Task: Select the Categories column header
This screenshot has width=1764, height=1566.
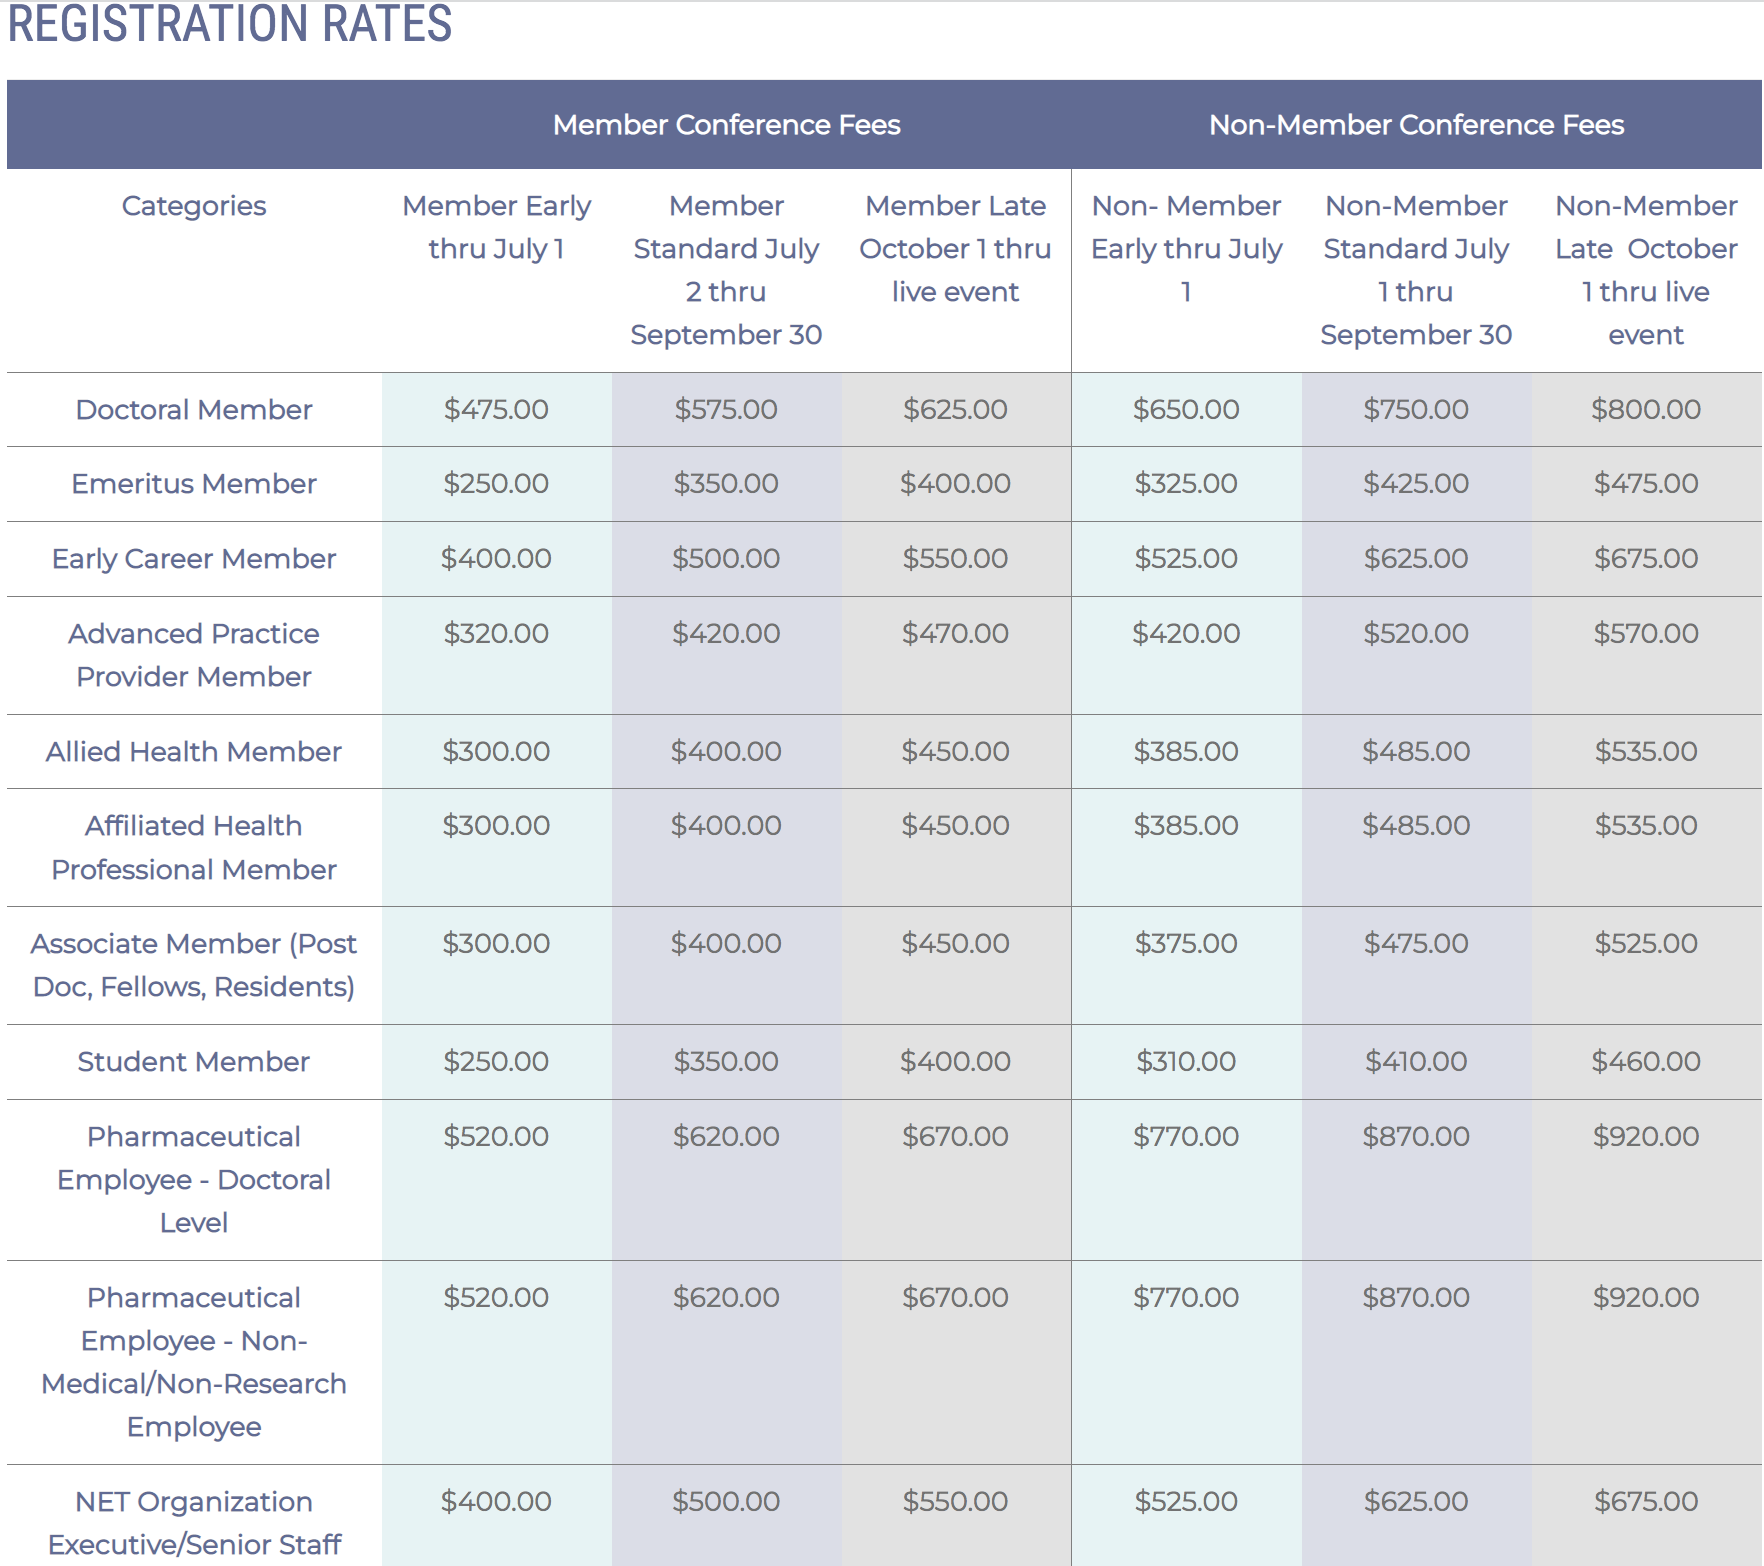Action: tap(194, 206)
